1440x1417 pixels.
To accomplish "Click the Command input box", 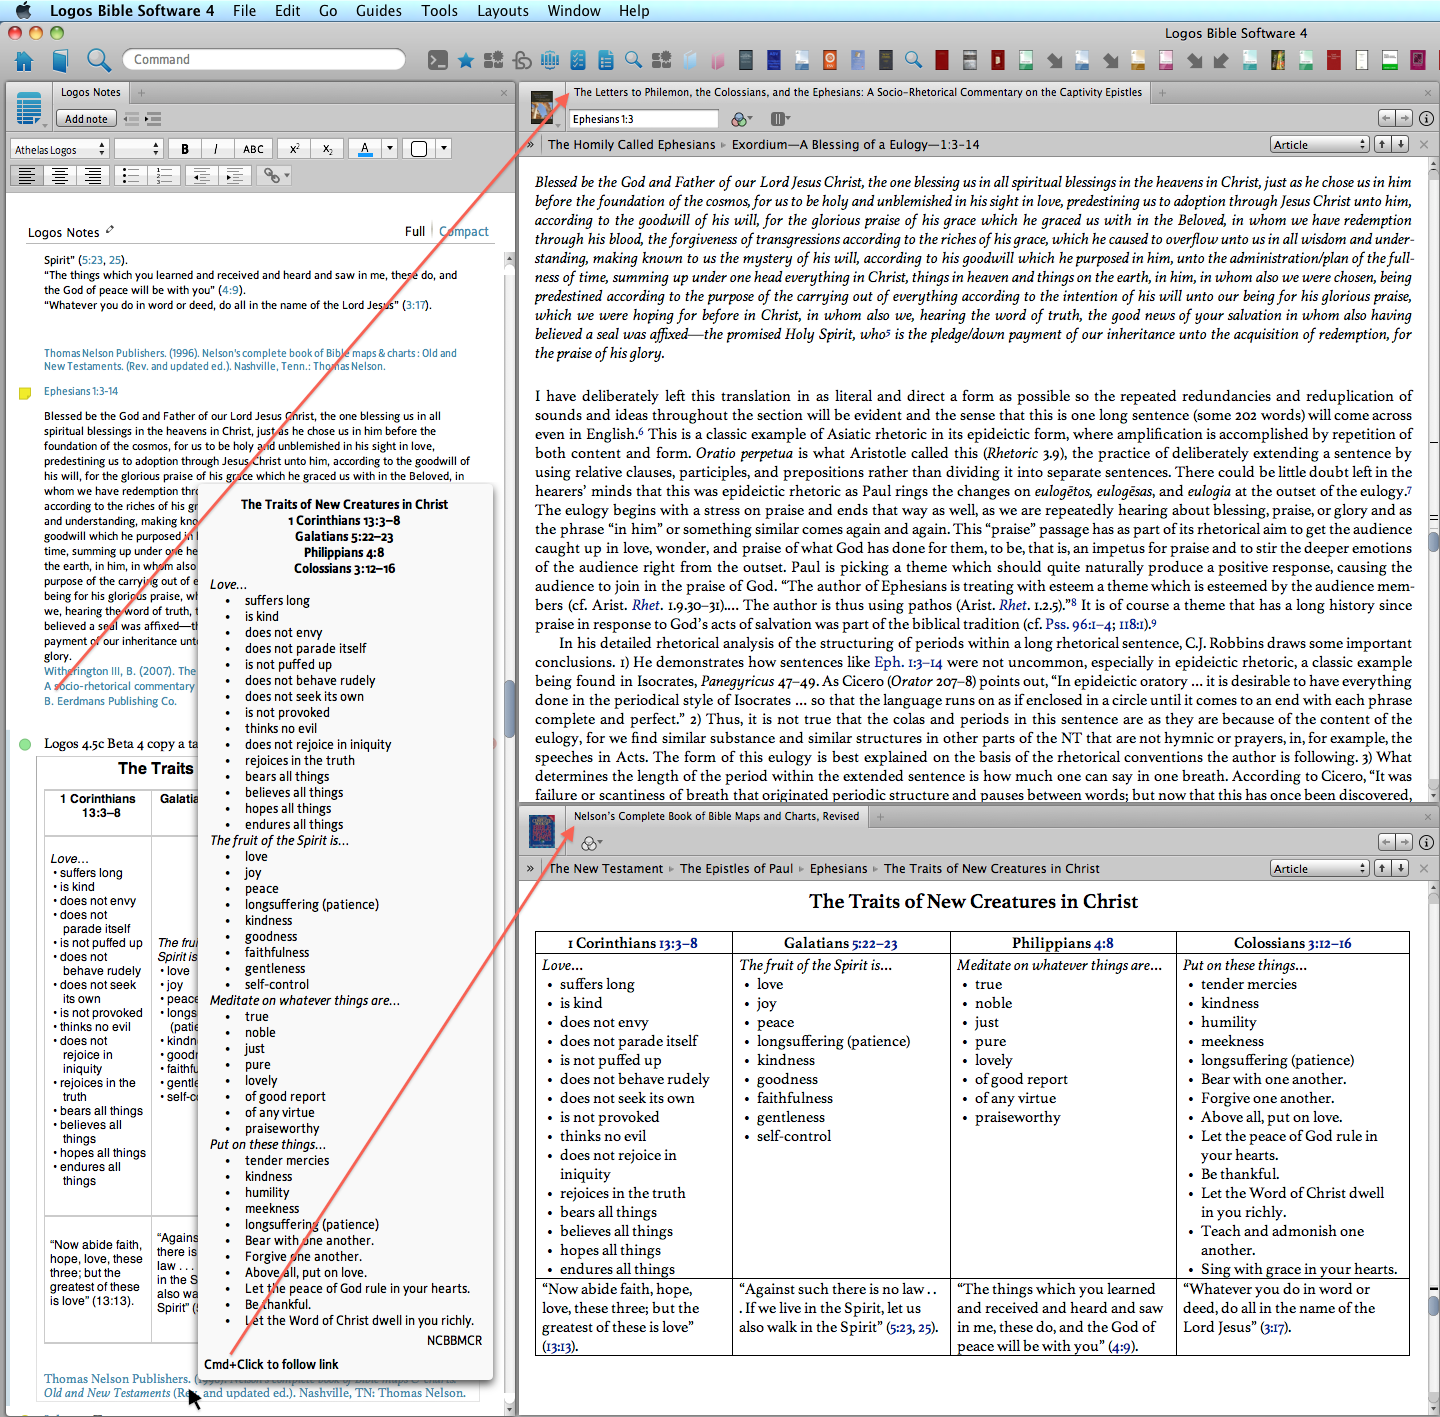I will (x=264, y=60).
